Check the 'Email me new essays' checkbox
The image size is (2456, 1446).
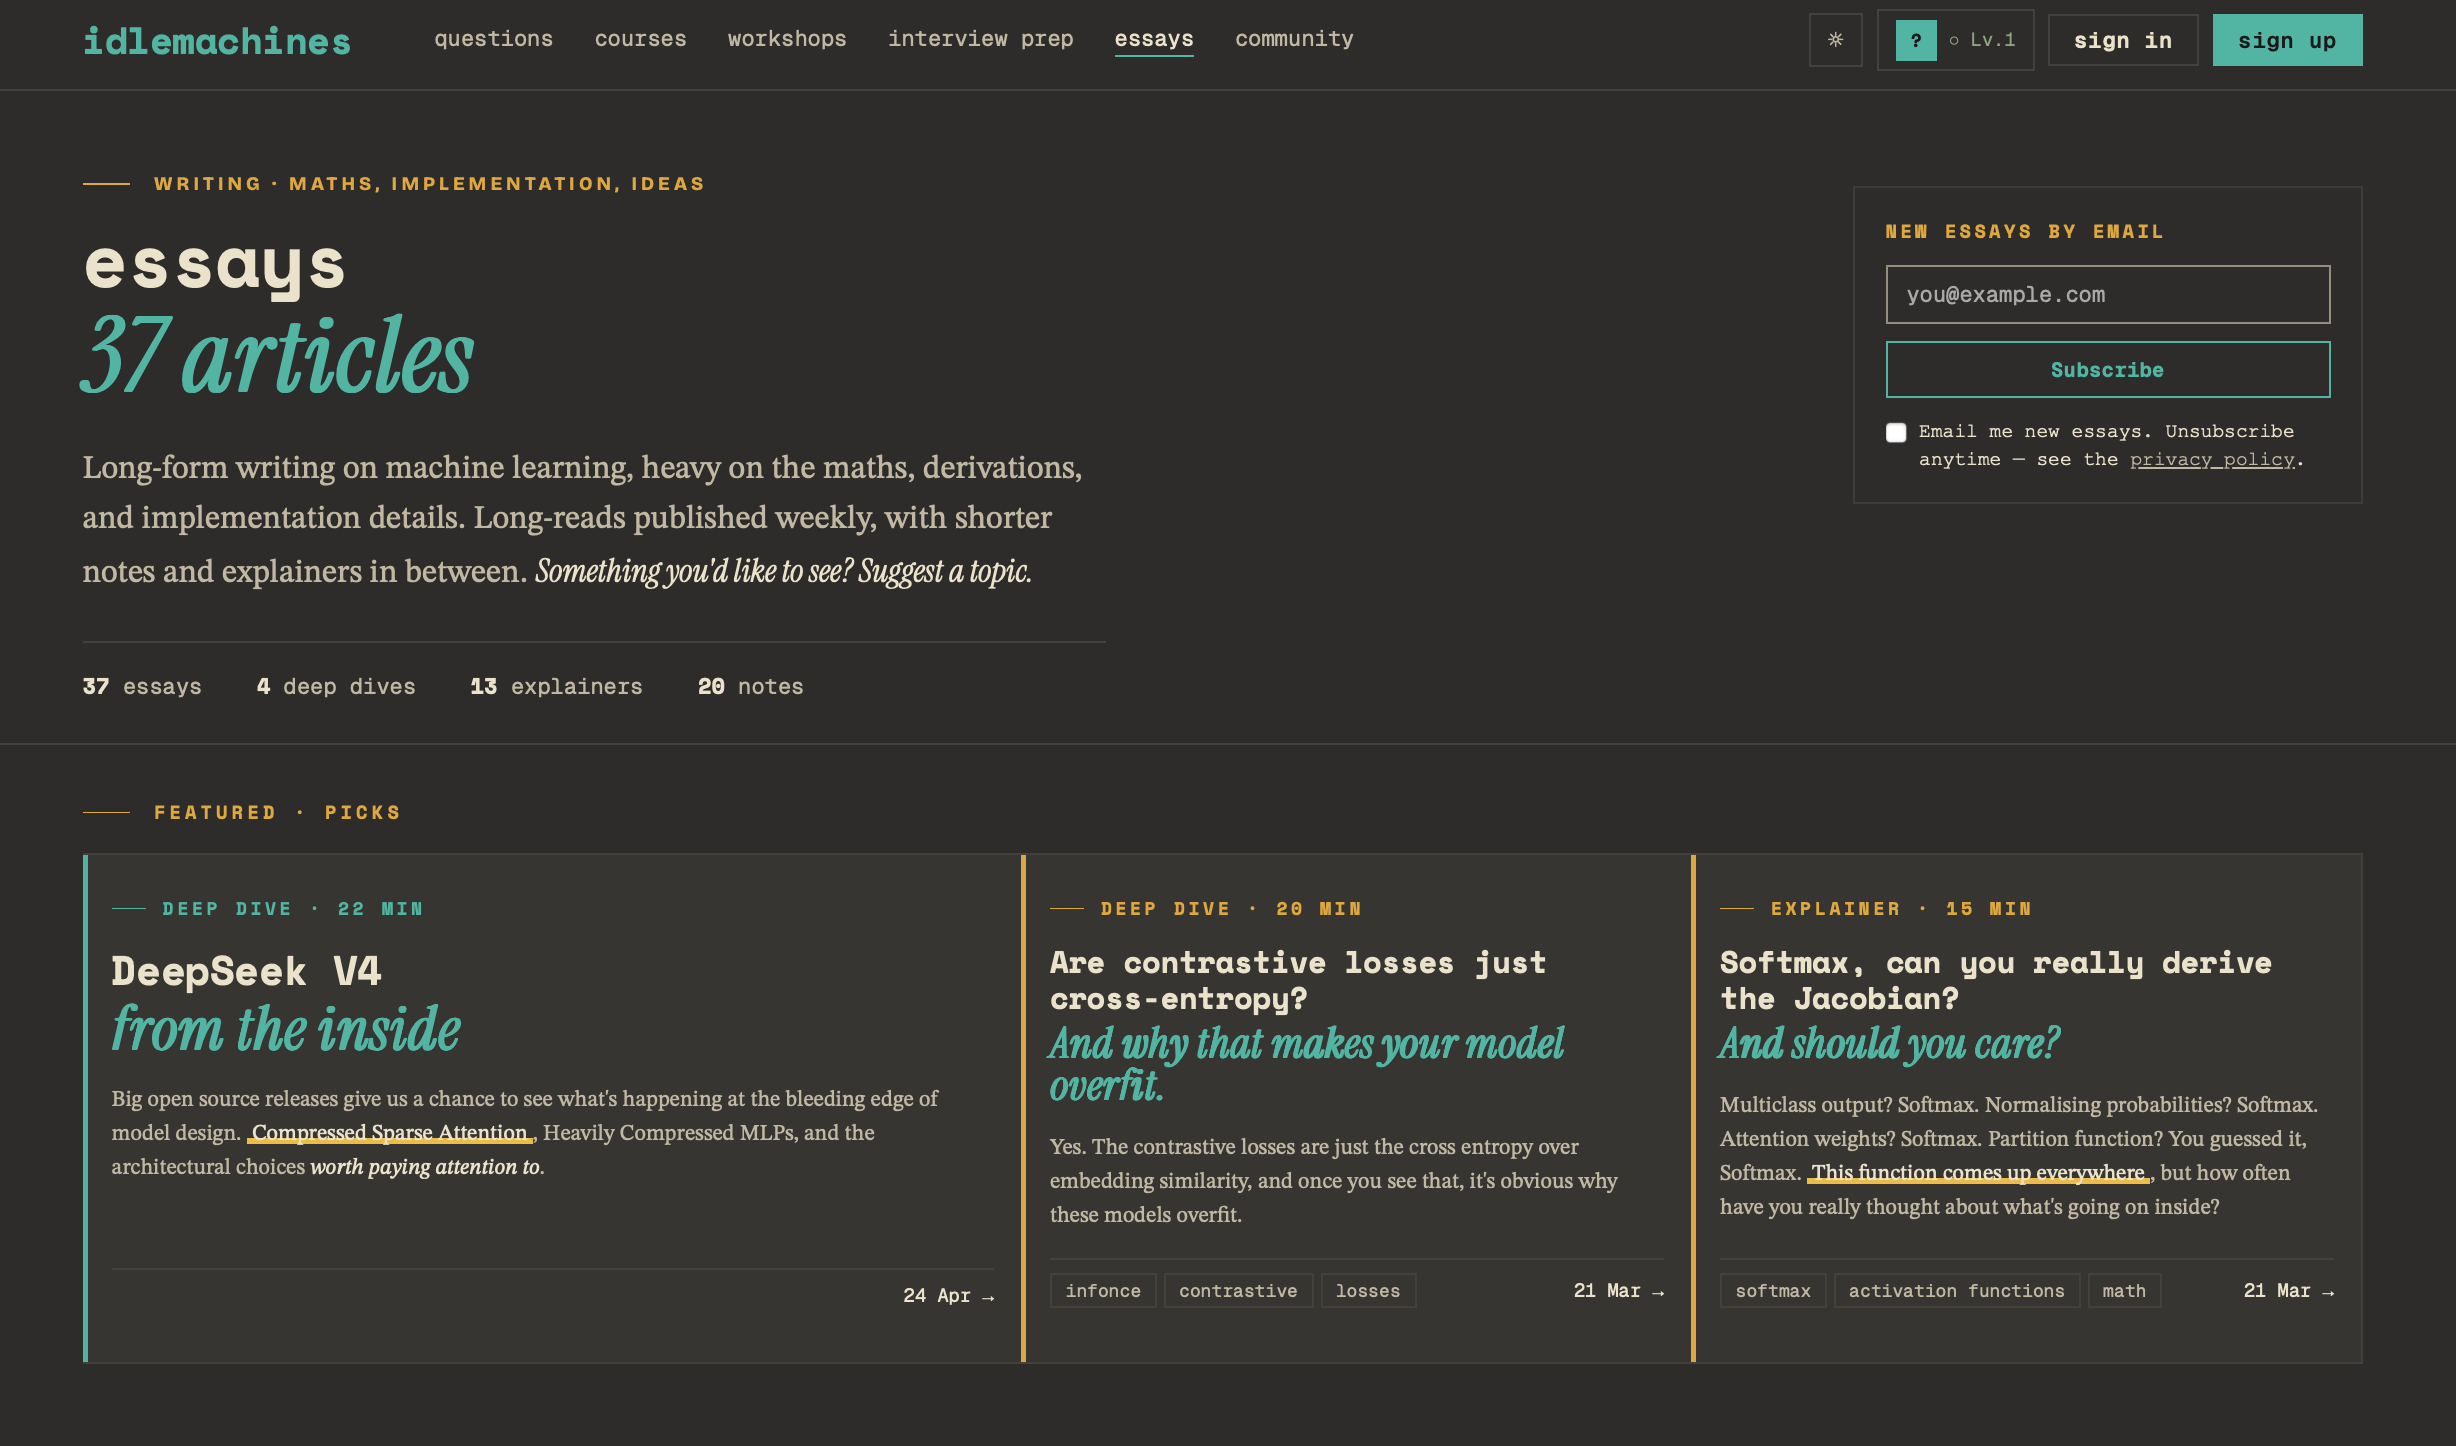coord(1896,432)
